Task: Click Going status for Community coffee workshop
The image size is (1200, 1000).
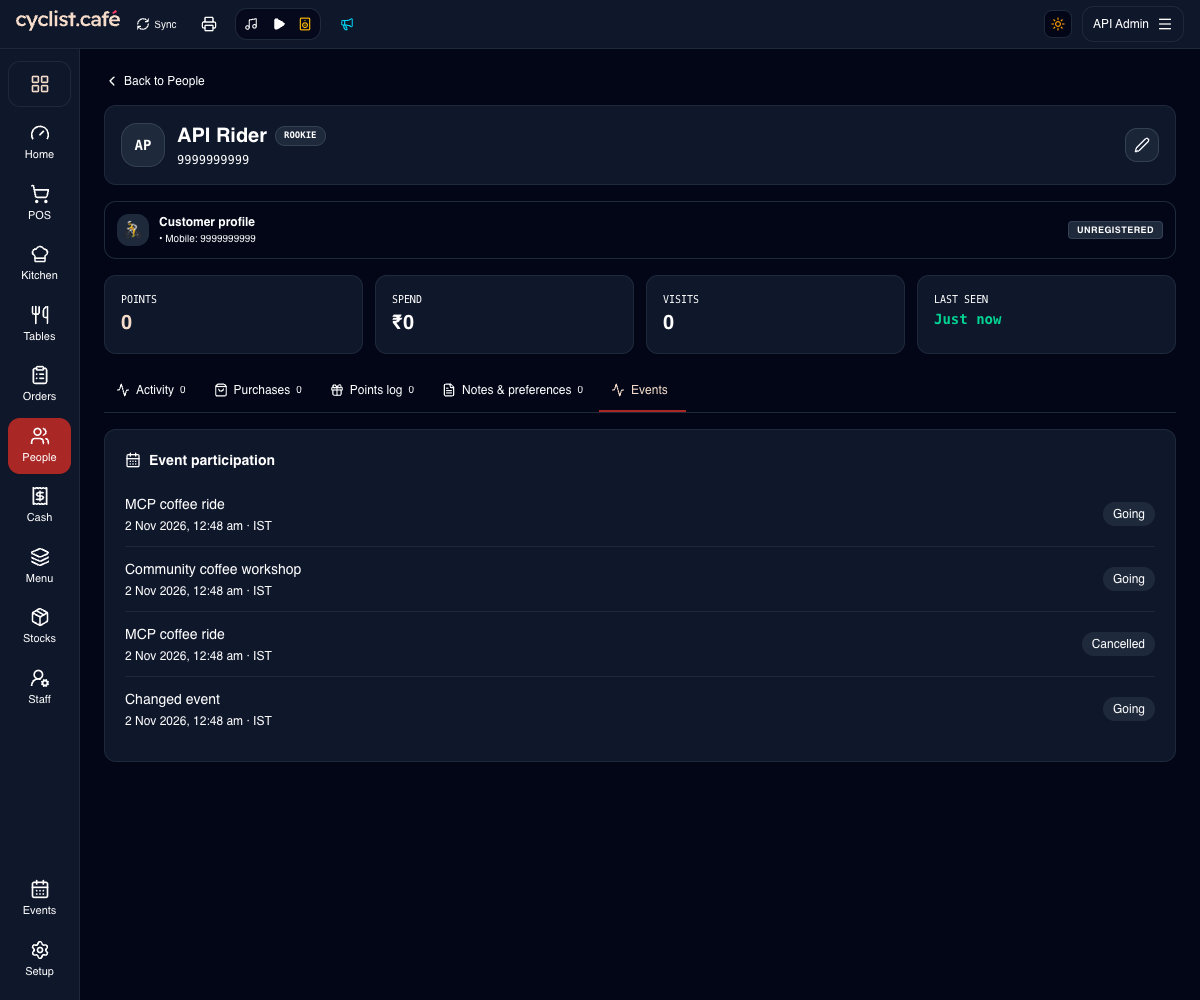Action: pos(1129,579)
